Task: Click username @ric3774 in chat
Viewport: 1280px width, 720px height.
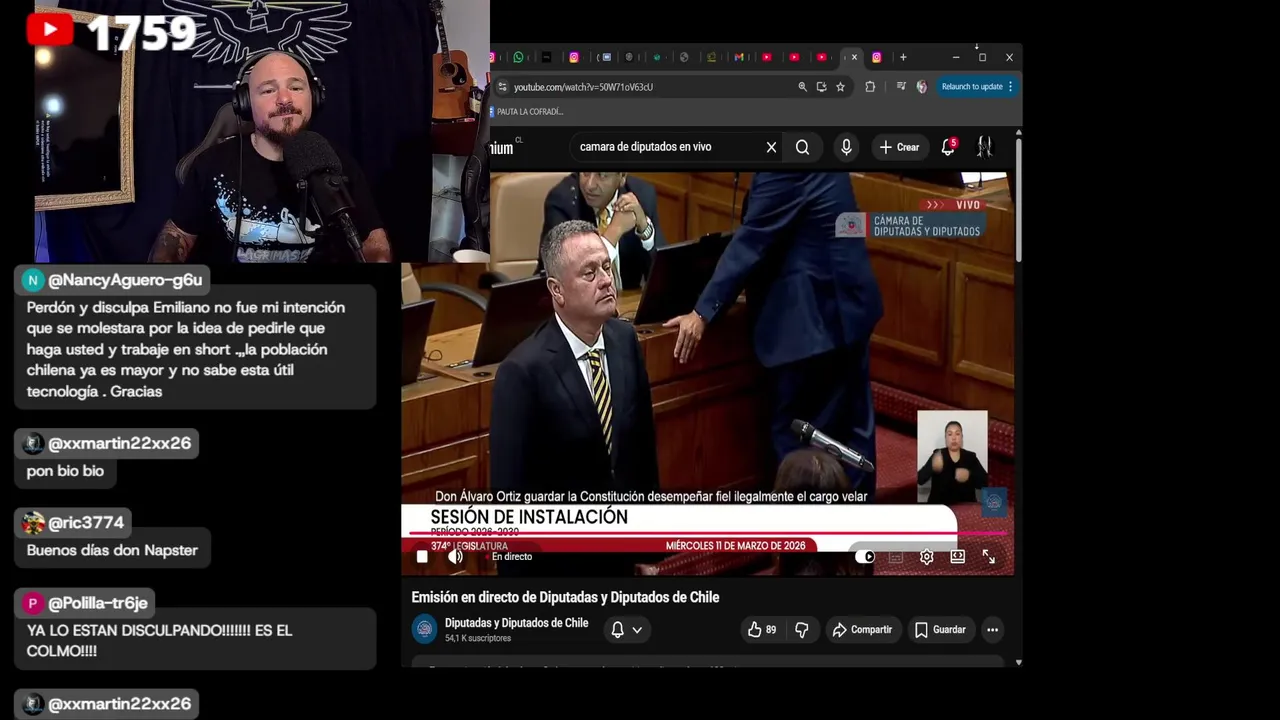Action: (x=86, y=523)
